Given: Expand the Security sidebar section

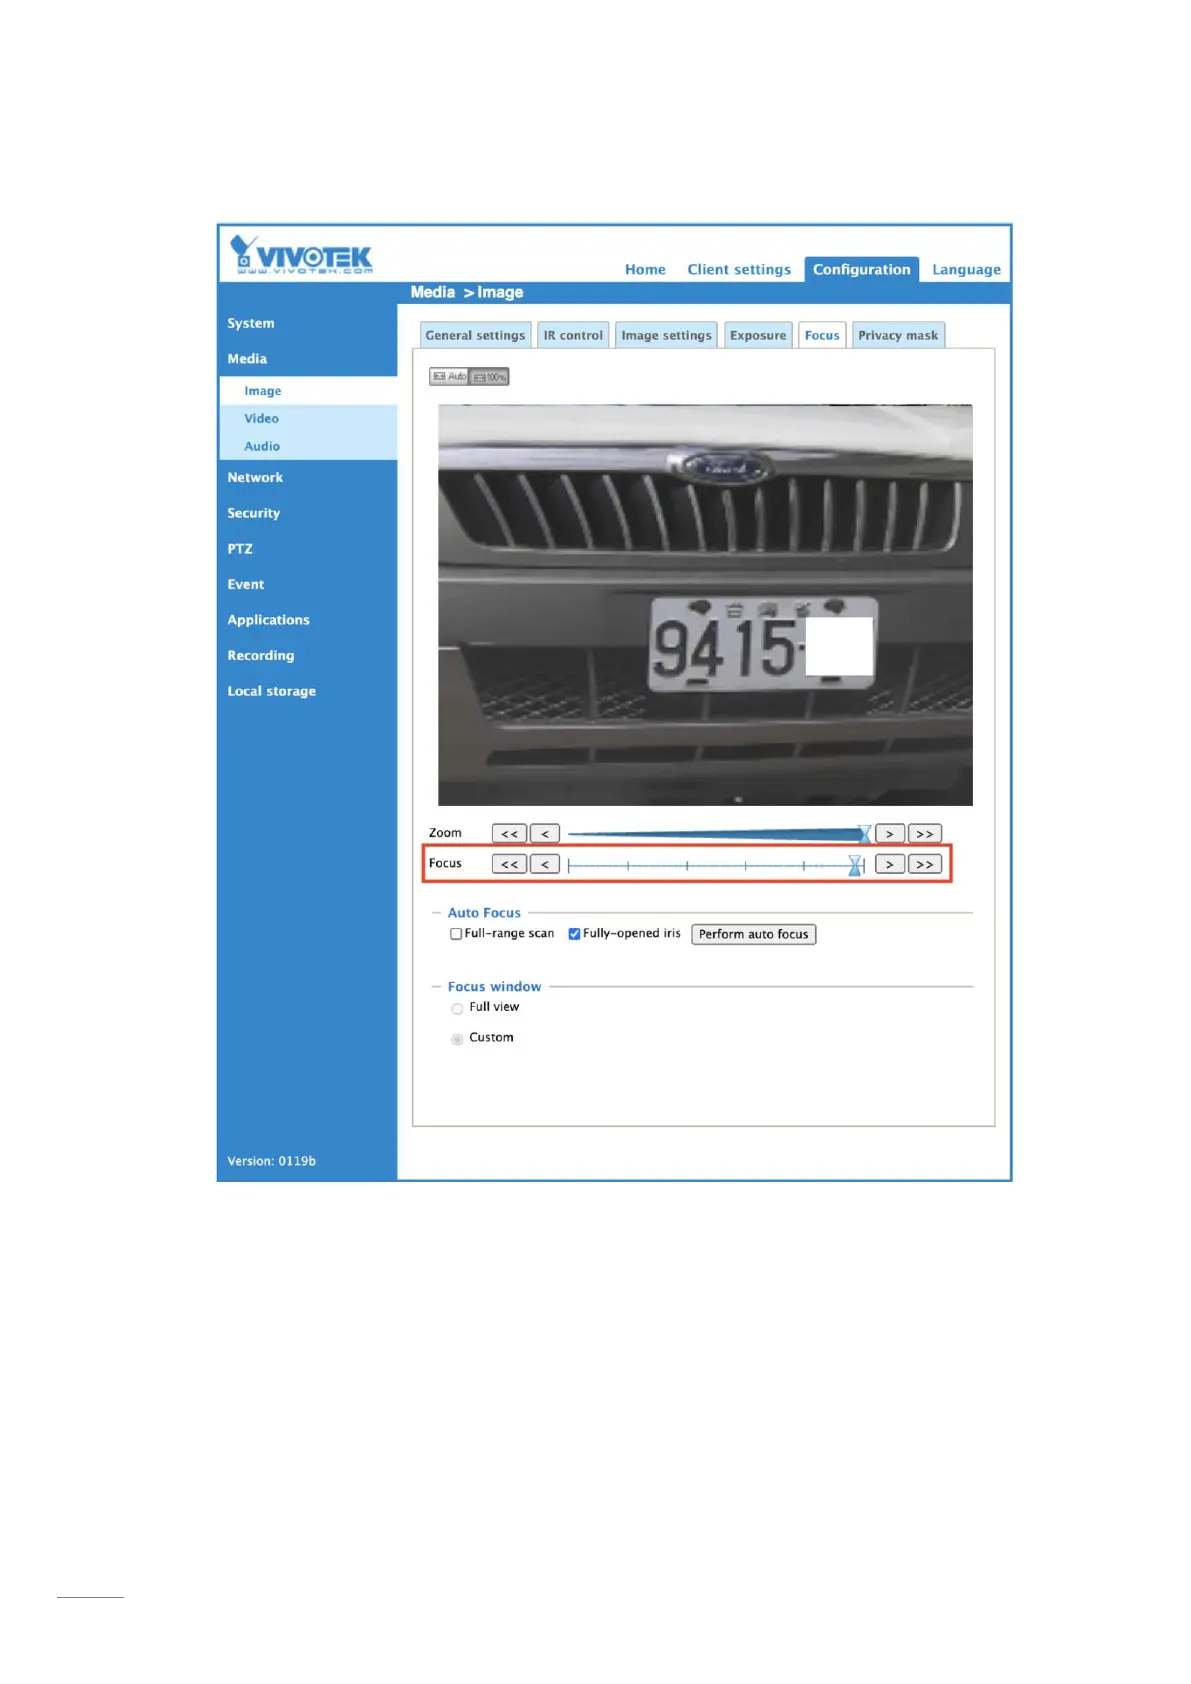Looking at the screenshot, I should pyautogui.click(x=253, y=513).
